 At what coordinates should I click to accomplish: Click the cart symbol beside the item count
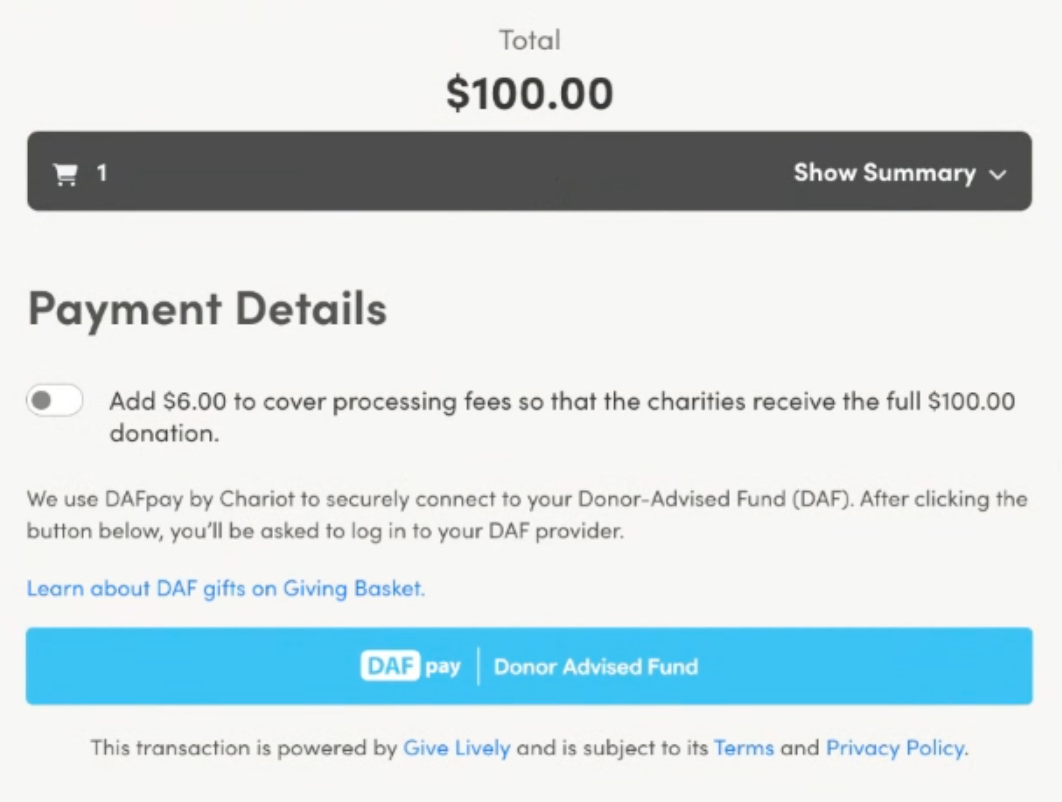tap(64, 172)
